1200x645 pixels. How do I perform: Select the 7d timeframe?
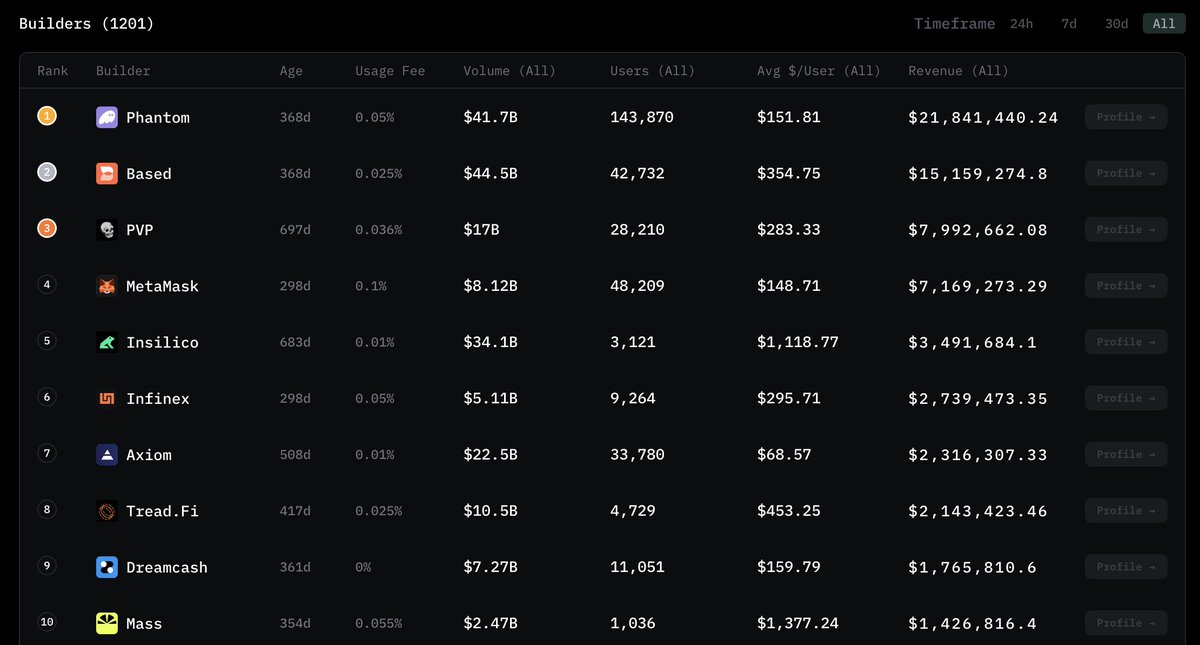[1069, 23]
